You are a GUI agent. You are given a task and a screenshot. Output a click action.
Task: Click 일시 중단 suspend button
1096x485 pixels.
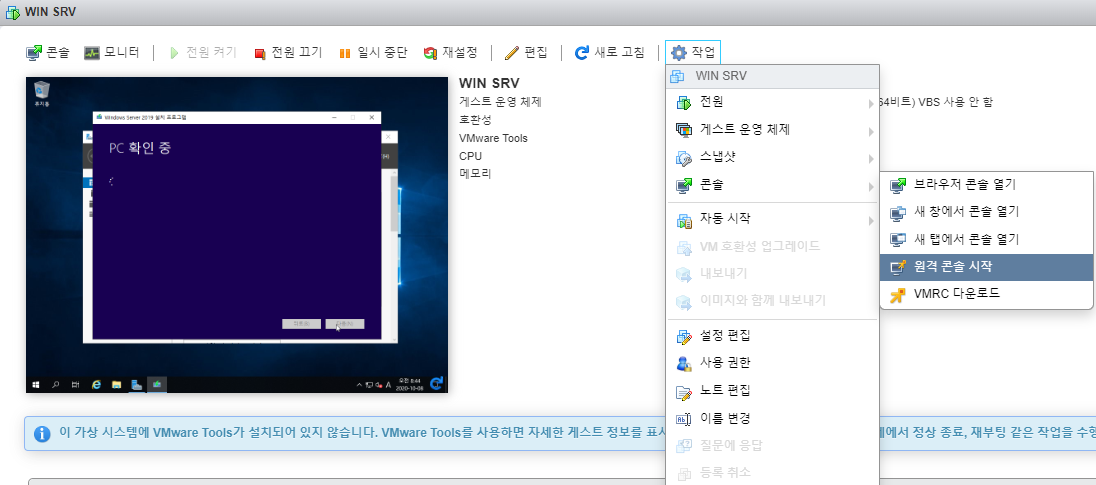(x=373, y=52)
